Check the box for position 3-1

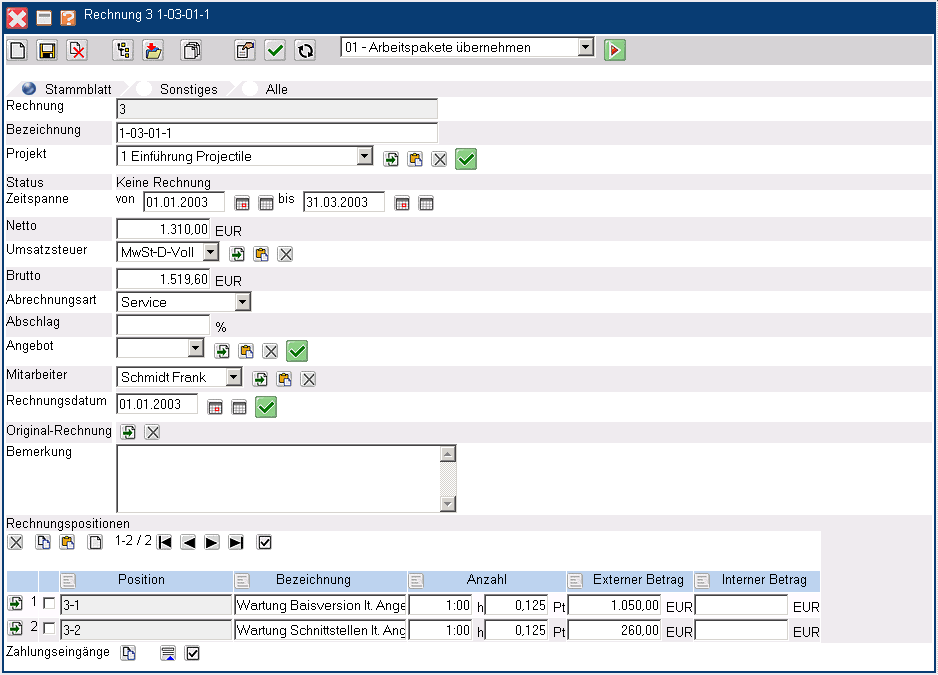click(x=49, y=604)
